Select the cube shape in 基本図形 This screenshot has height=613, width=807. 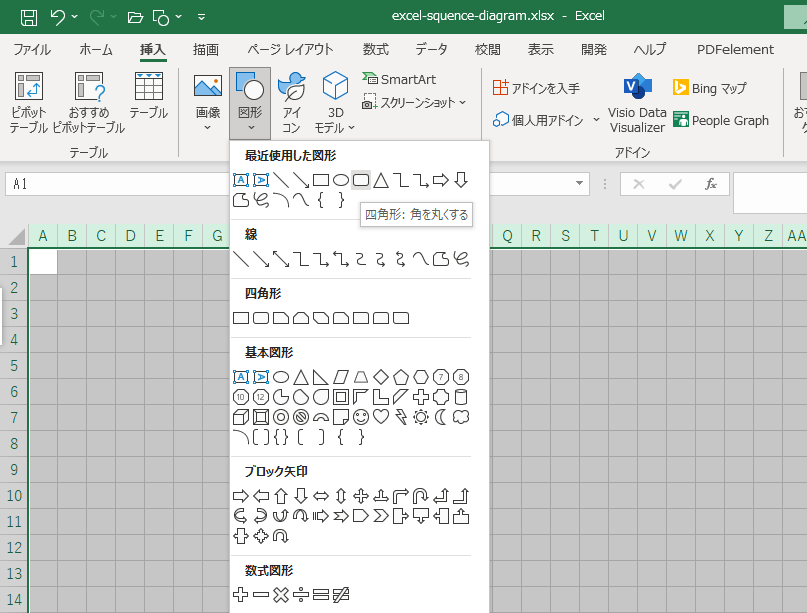241,416
